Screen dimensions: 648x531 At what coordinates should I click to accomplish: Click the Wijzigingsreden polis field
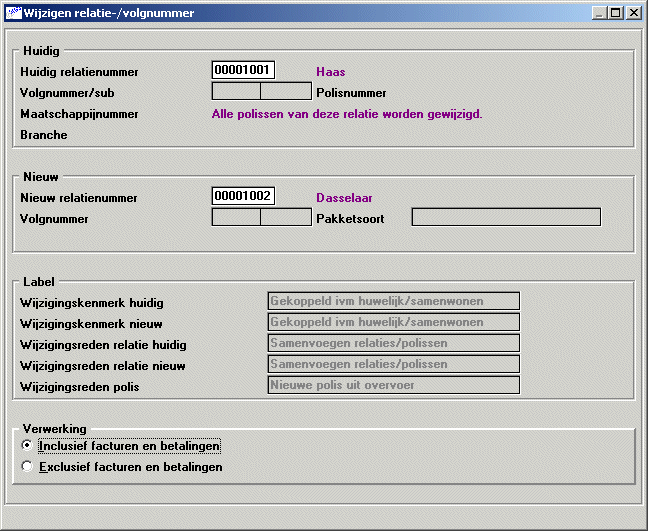[x=394, y=385]
